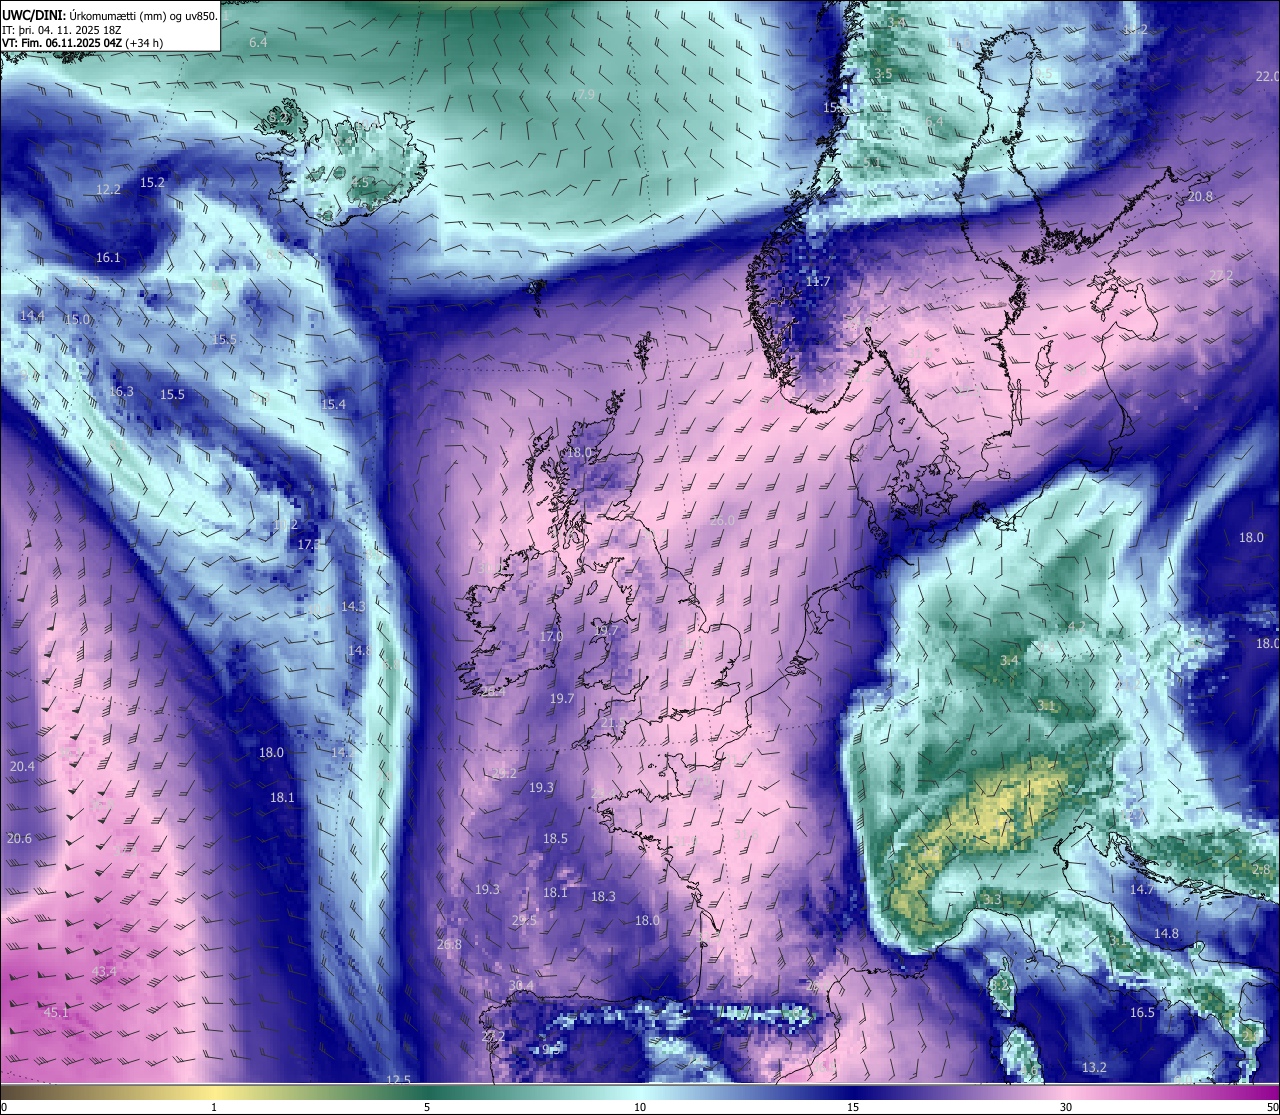
Task: Click the 45.1 value label
Action: 56,1012
